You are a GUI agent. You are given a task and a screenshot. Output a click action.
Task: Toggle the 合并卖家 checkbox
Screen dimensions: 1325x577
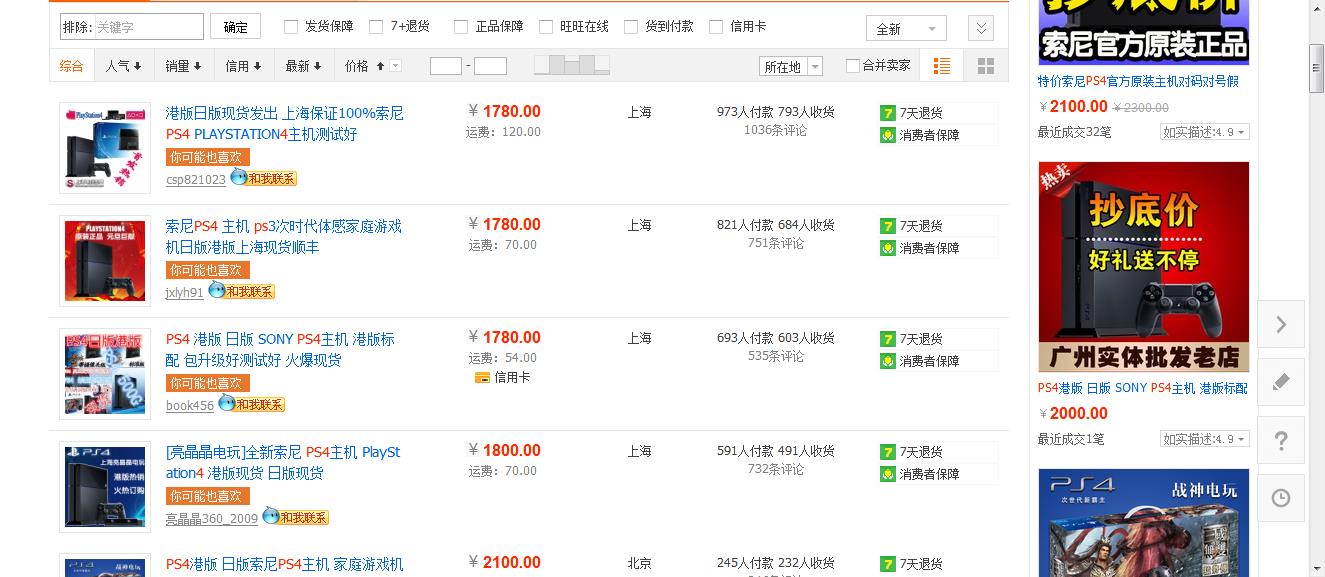coord(853,66)
